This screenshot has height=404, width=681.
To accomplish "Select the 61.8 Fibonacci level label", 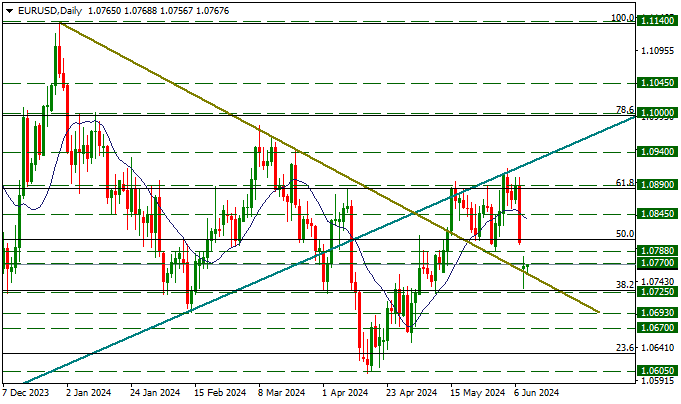I will tap(625, 183).
